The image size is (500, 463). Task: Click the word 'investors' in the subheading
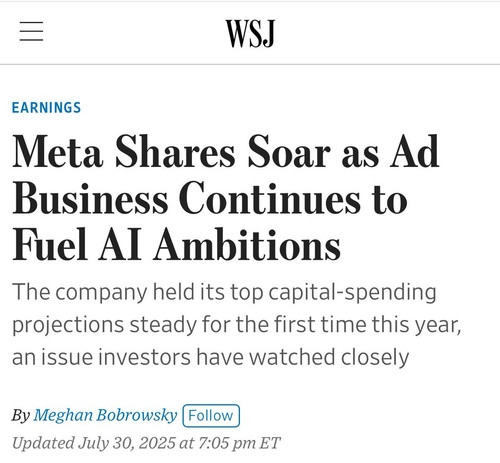pyautogui.click(x=144, y=357)
